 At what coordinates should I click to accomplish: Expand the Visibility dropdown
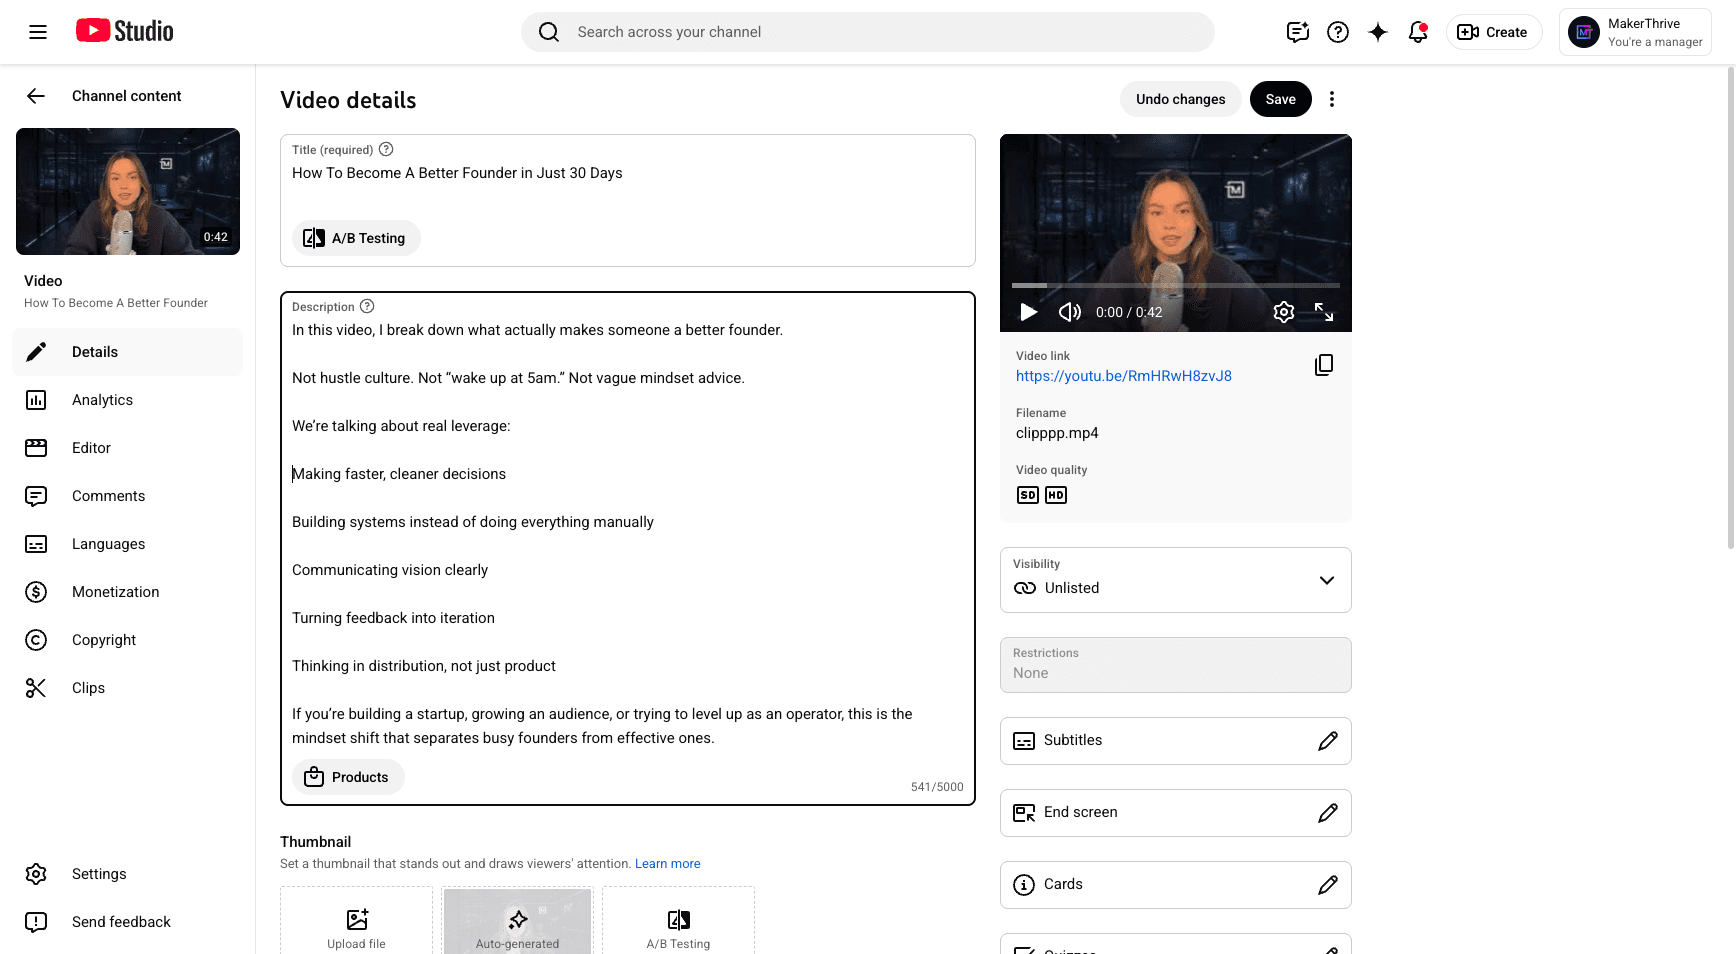(1176, 580)
